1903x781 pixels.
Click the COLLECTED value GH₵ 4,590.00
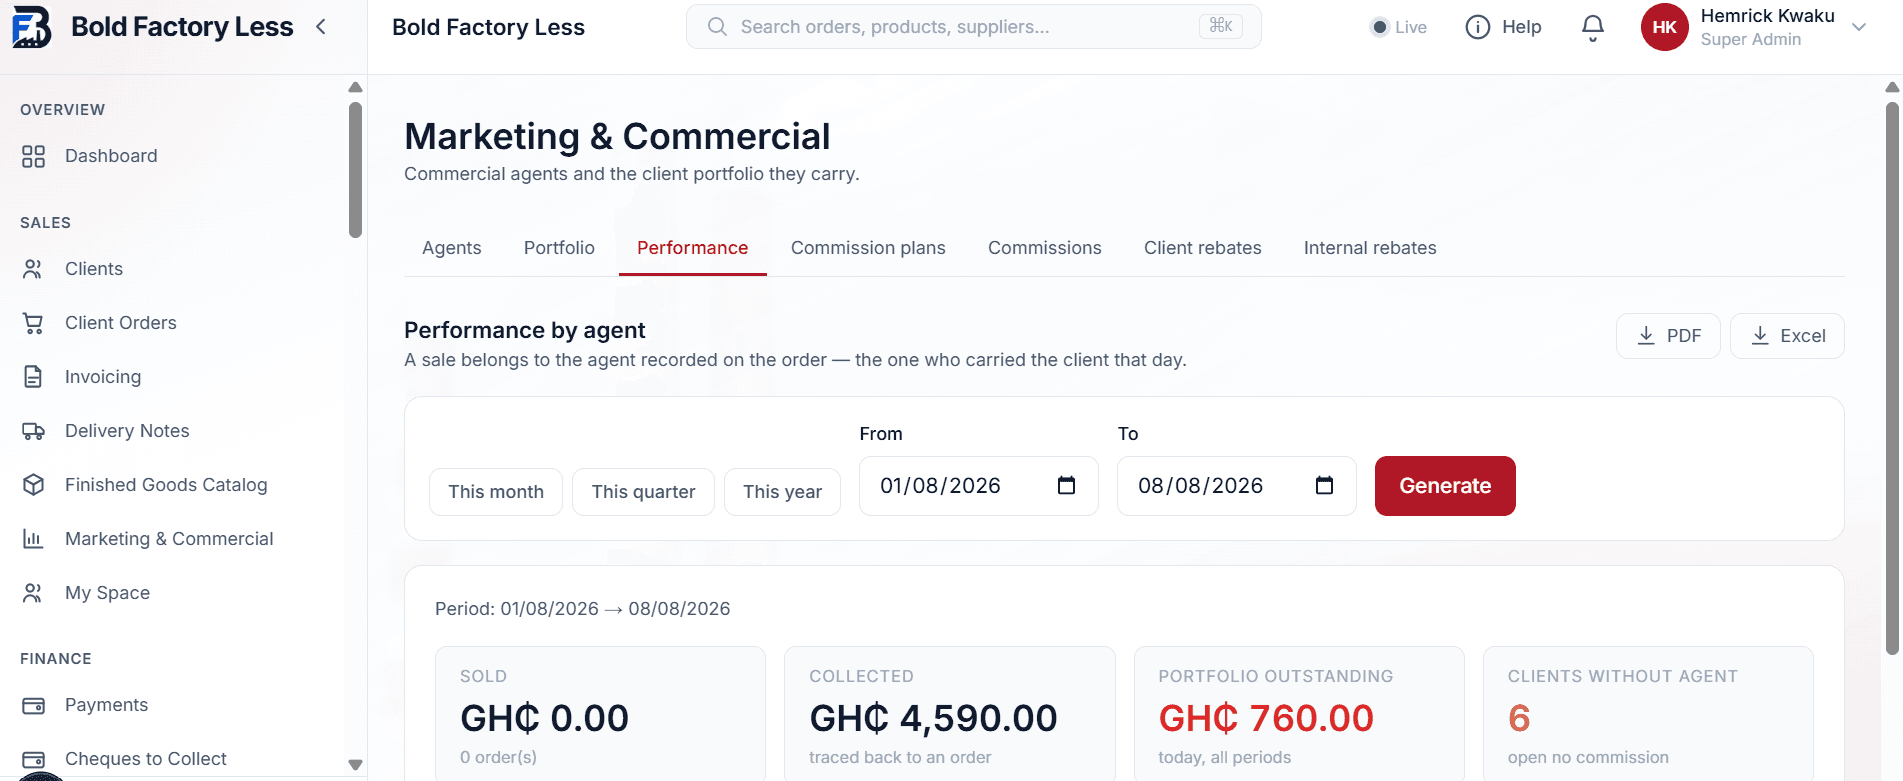pos(933,718)
